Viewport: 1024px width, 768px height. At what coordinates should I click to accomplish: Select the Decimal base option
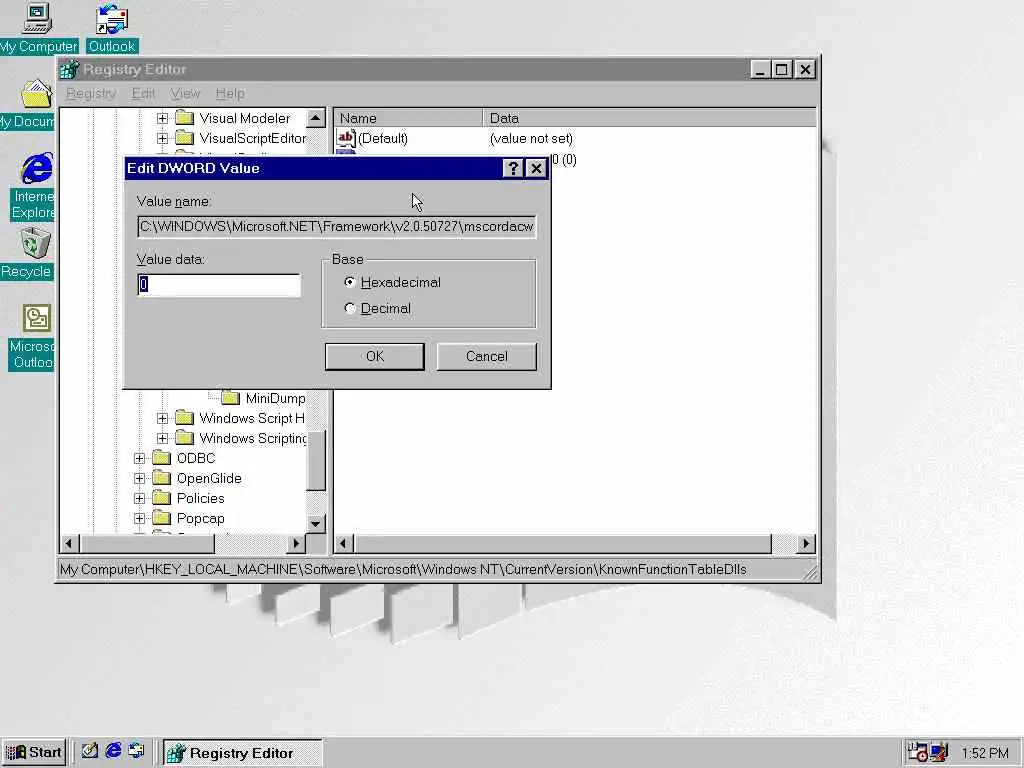377,308
